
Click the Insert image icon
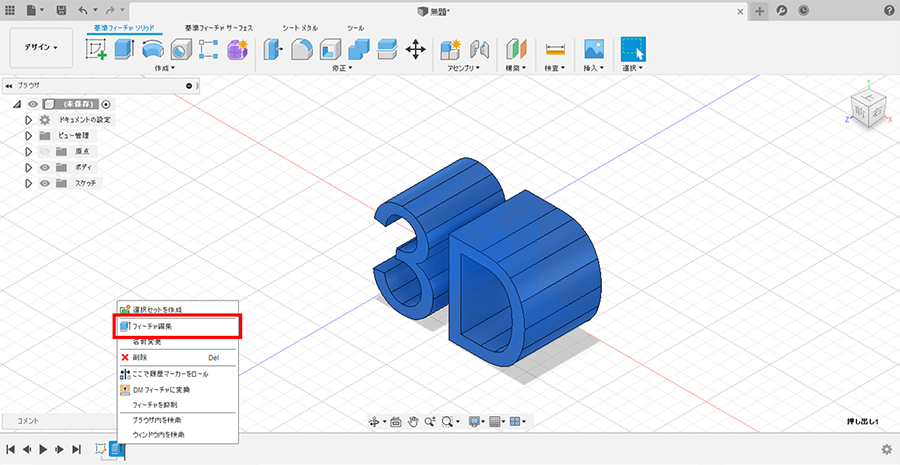coord(594,48)
